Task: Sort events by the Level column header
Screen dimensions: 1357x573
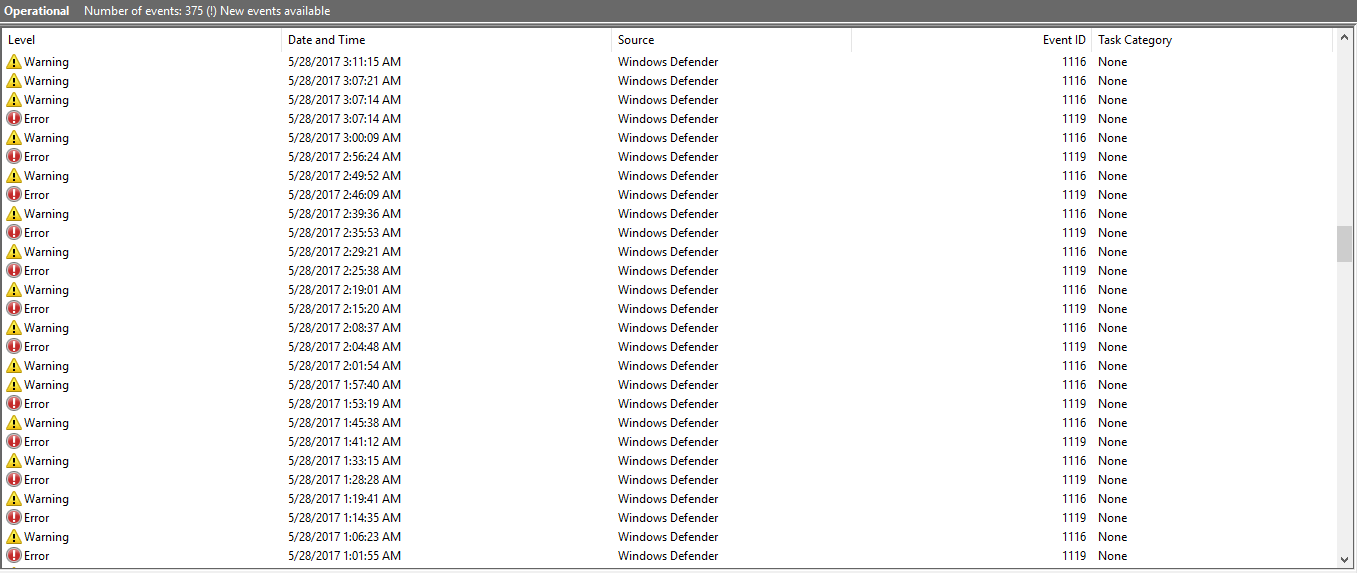Action: pyautogui.click(x=140, y=40)
